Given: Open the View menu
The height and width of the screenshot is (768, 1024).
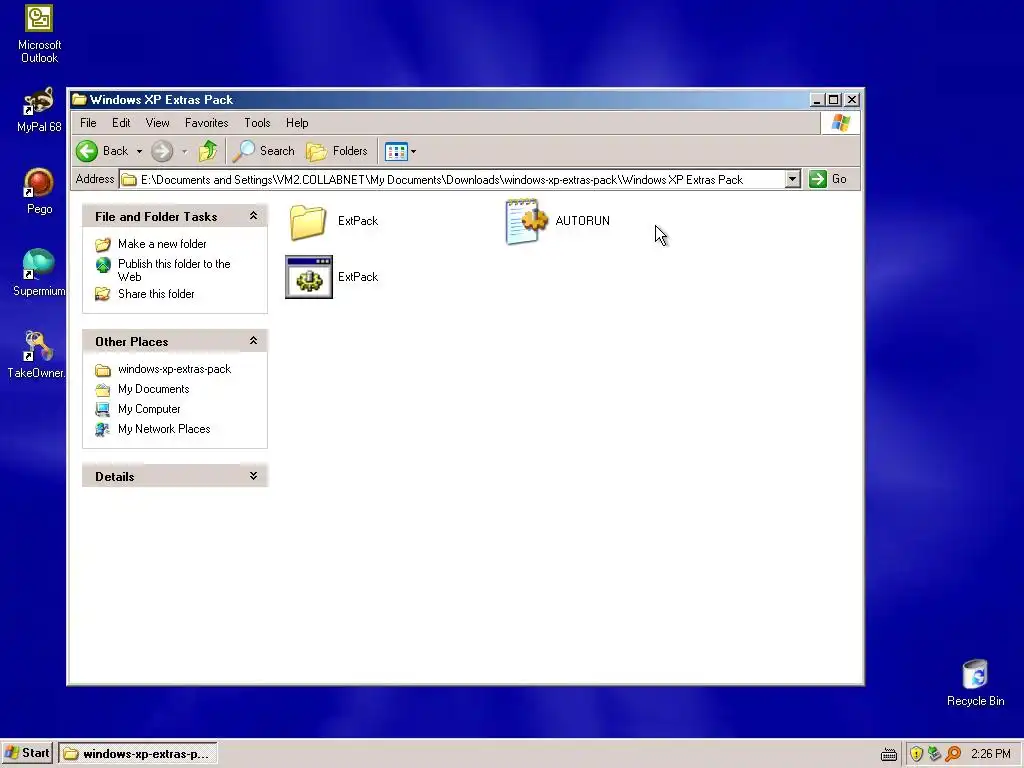Looking at the screenshot, I should pyautogui.click(x=157, y=123).
